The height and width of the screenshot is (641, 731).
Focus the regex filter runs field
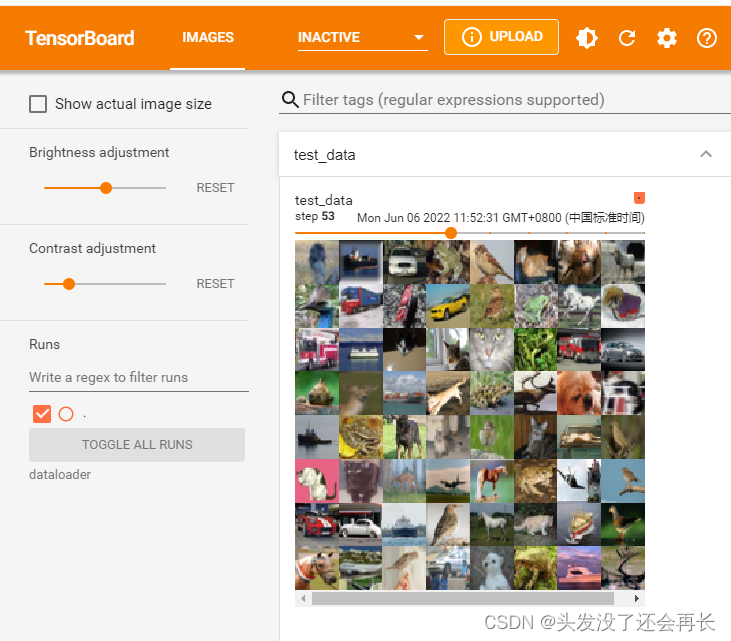click(139, 378)
